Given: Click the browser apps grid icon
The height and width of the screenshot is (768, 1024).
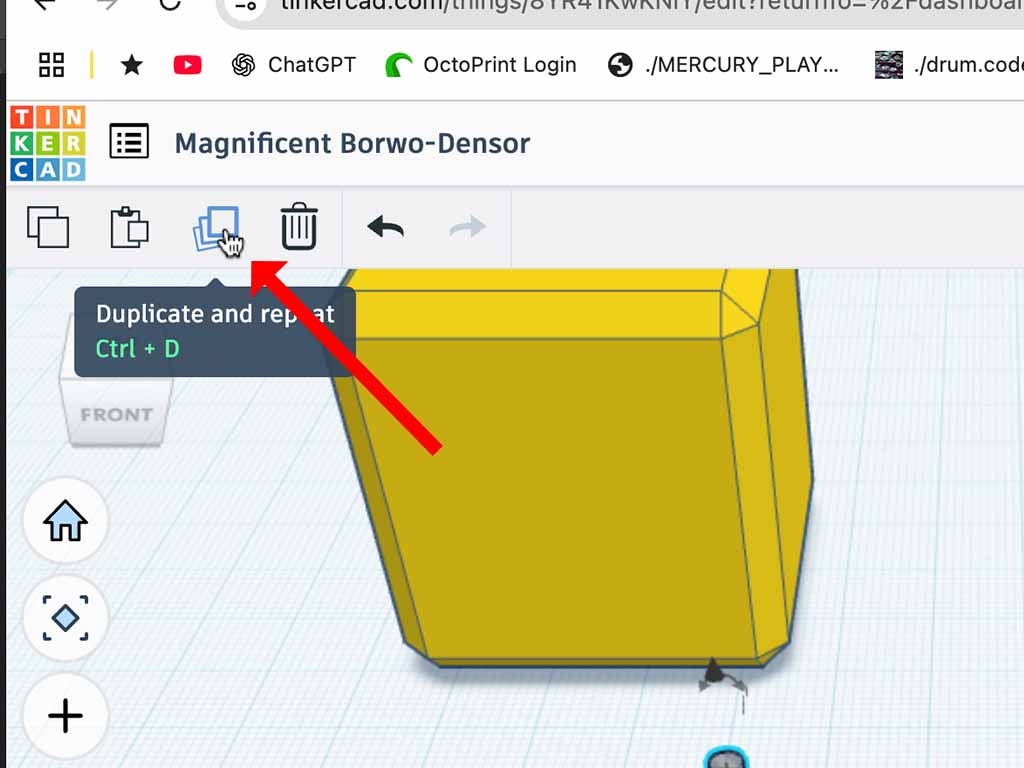Looking at the screenshot, I should [51, 65].
